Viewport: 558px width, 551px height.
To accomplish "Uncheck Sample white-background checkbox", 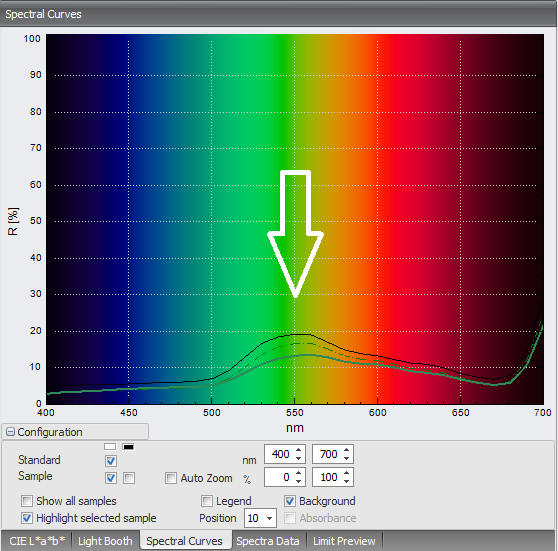I will (111, 478).
